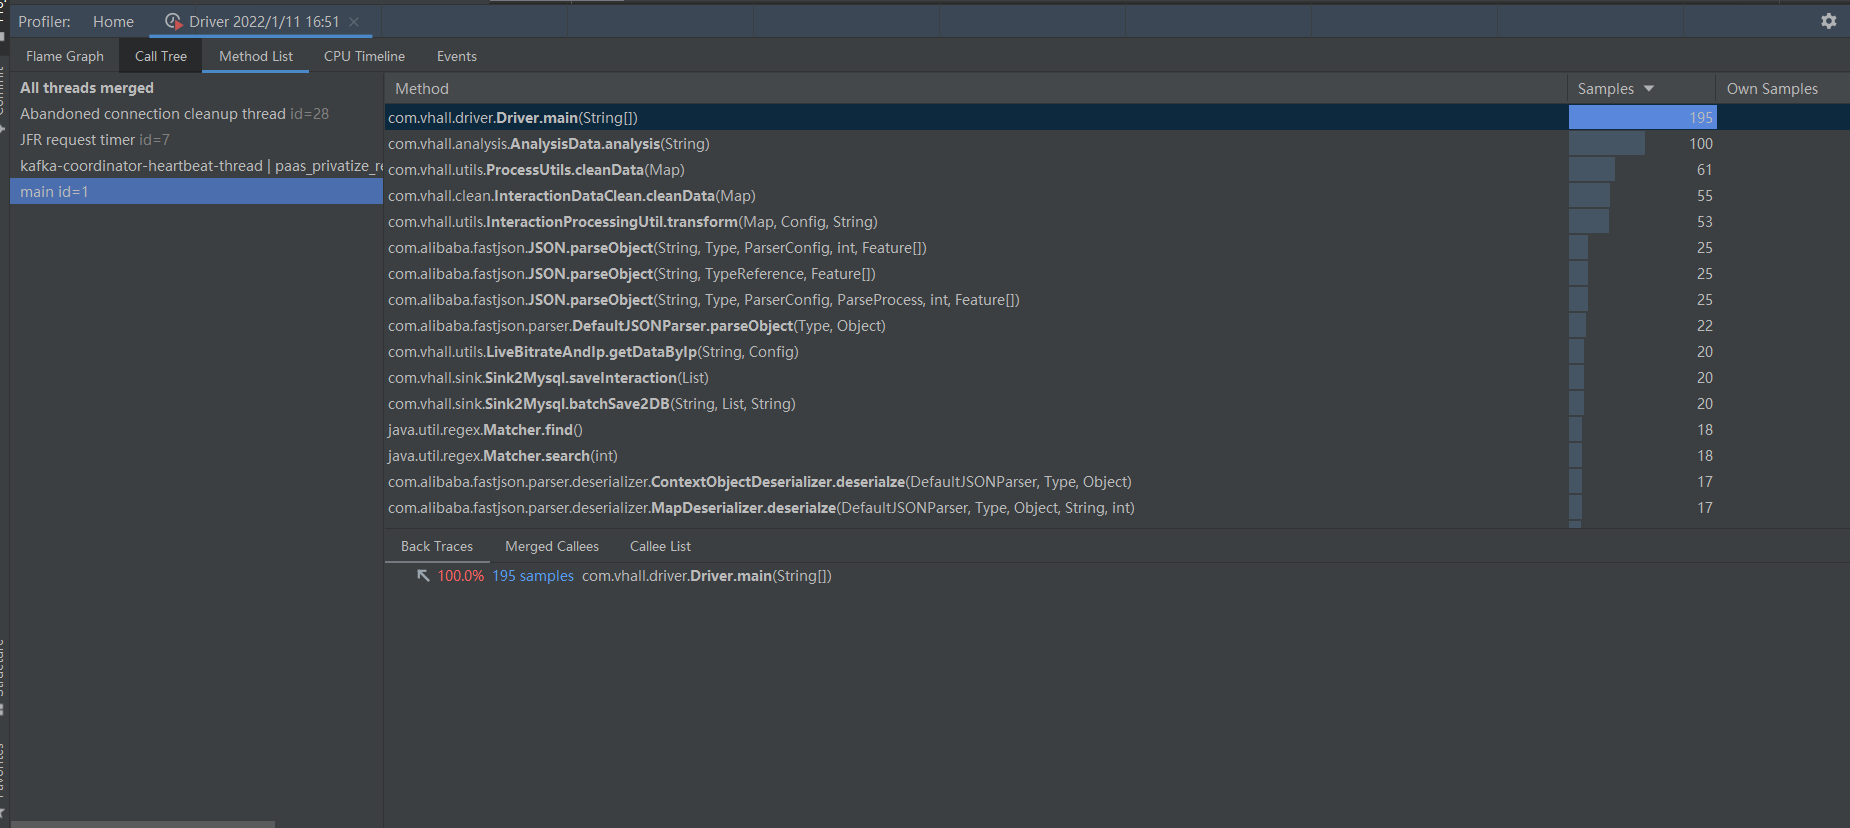The height and width of the screenshot is (828, 1850).
Task: Click the Driver snapshot profiler icon
Action: 173,21
